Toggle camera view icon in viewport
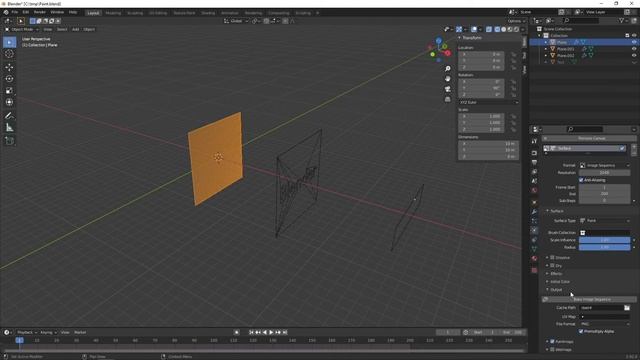This screenshot has width=640, height=360. click(448, 89)
